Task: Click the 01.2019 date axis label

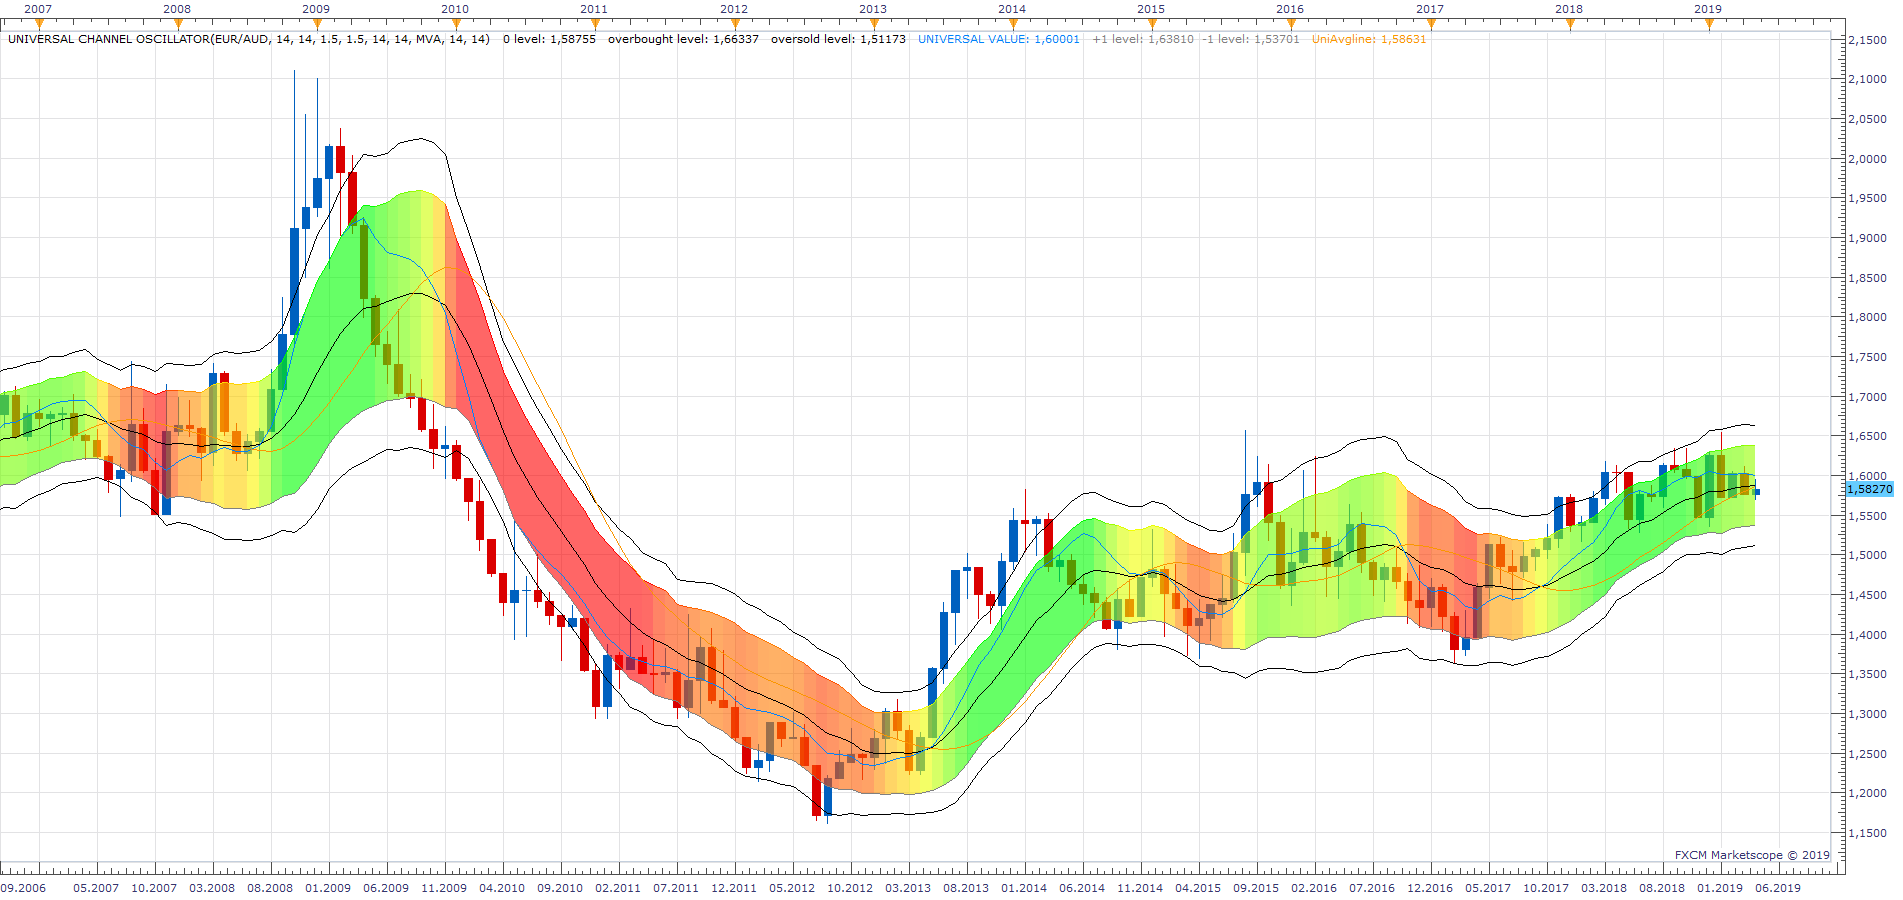Action: [x=1720, y=888]
